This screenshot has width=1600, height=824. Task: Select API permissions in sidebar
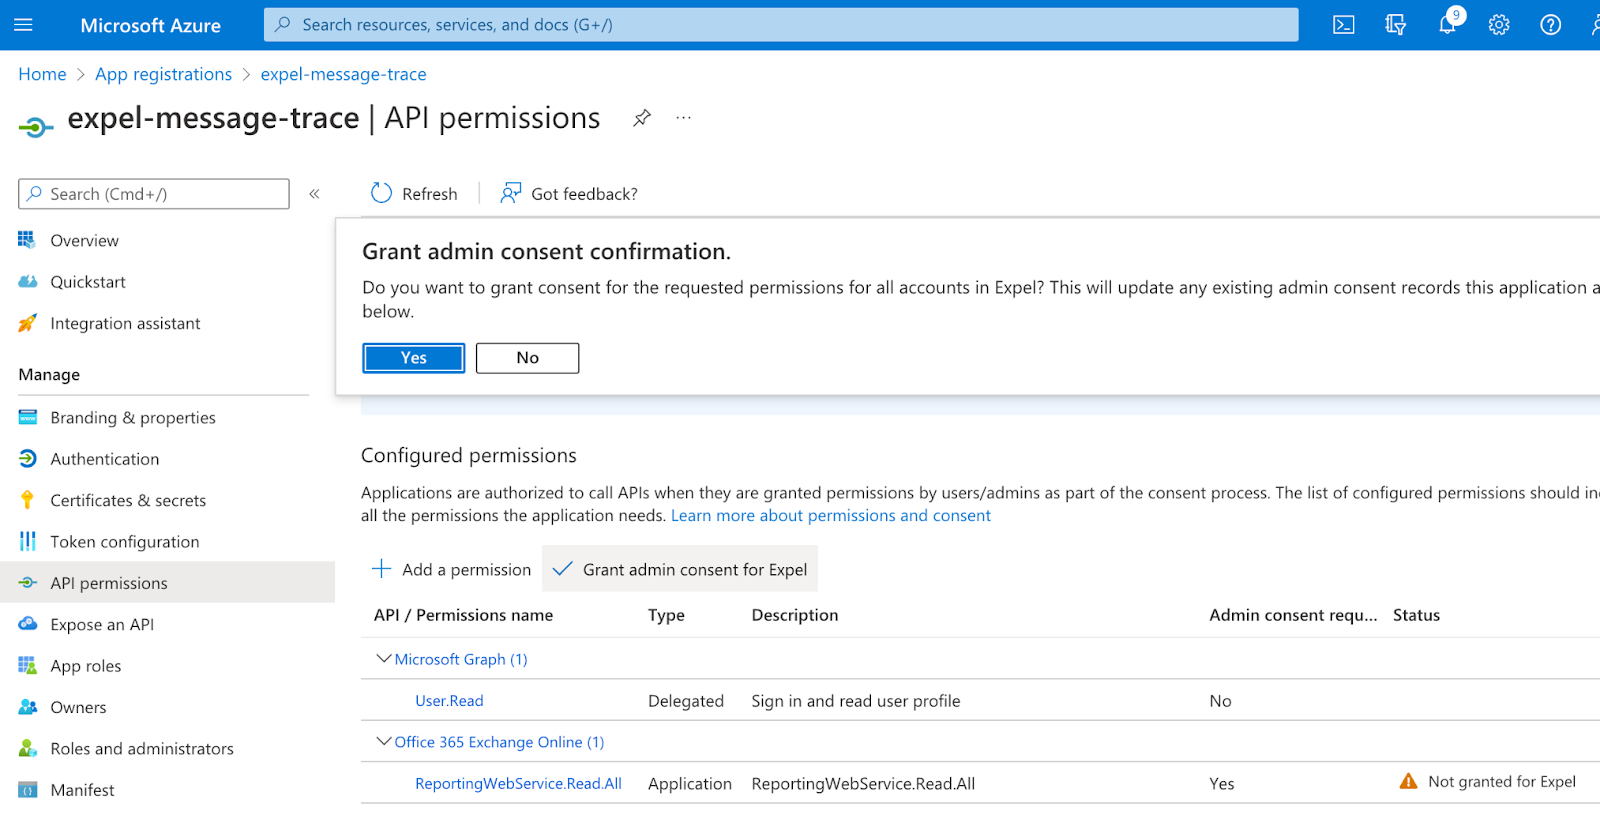(x=167, y=583)
